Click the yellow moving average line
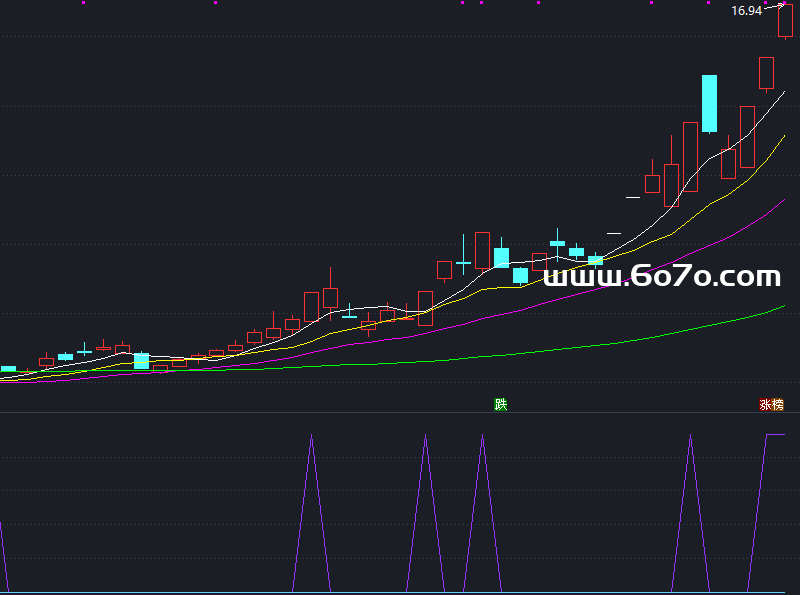 coord(700,211)
